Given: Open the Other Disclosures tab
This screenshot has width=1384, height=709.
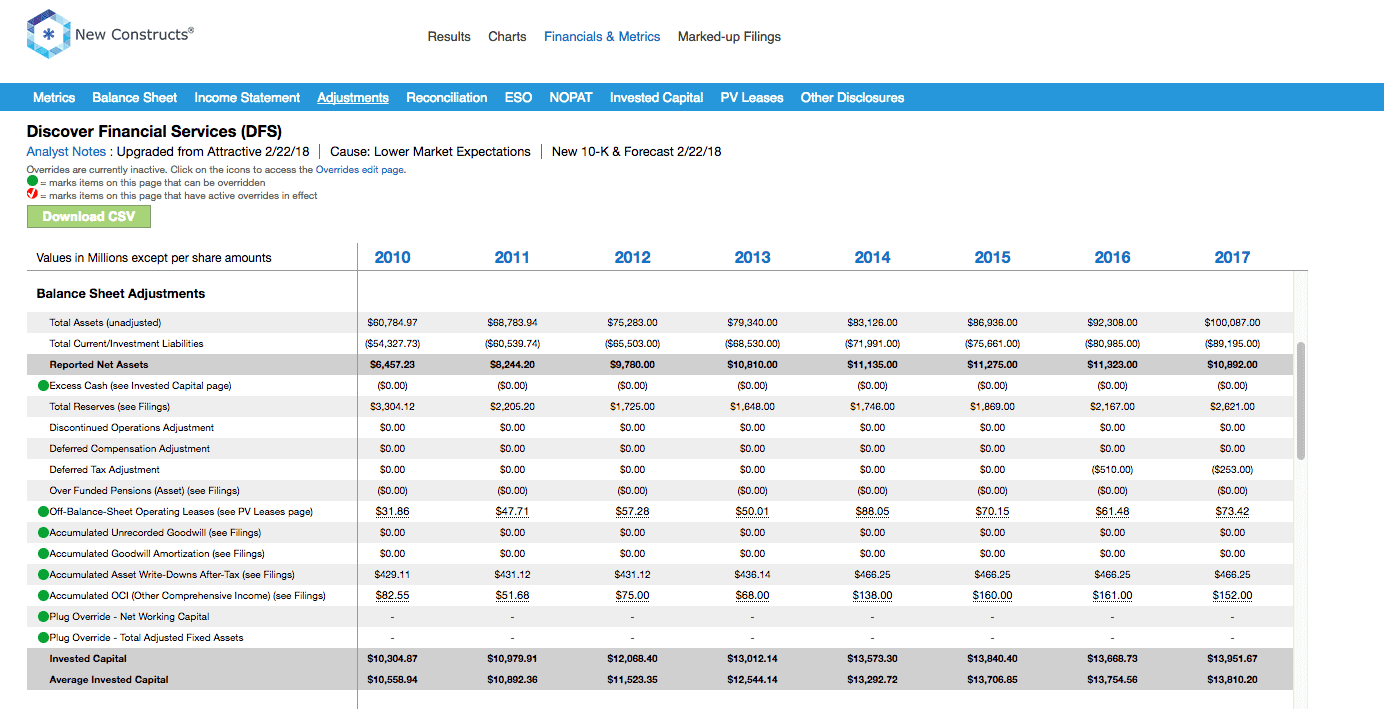Looking at the screenshot, I should coord(852,97).
